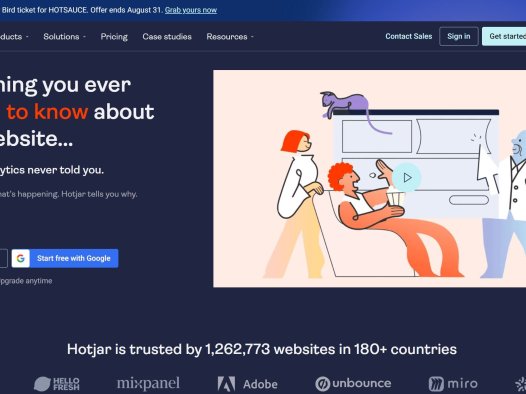Go to Case studies

tap(167, 37)
